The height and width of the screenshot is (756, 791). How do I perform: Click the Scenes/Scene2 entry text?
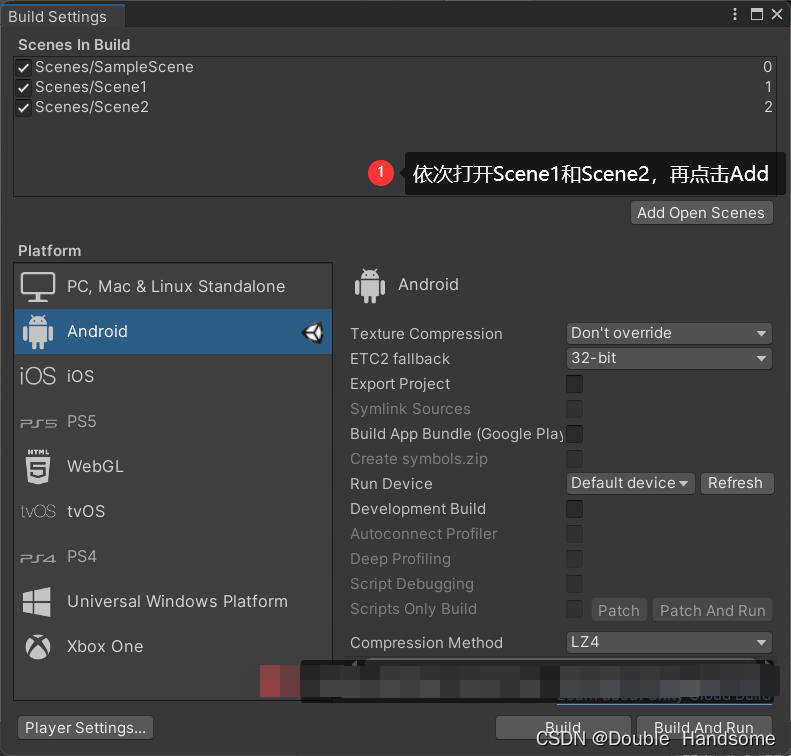click(x=92, y=107)
